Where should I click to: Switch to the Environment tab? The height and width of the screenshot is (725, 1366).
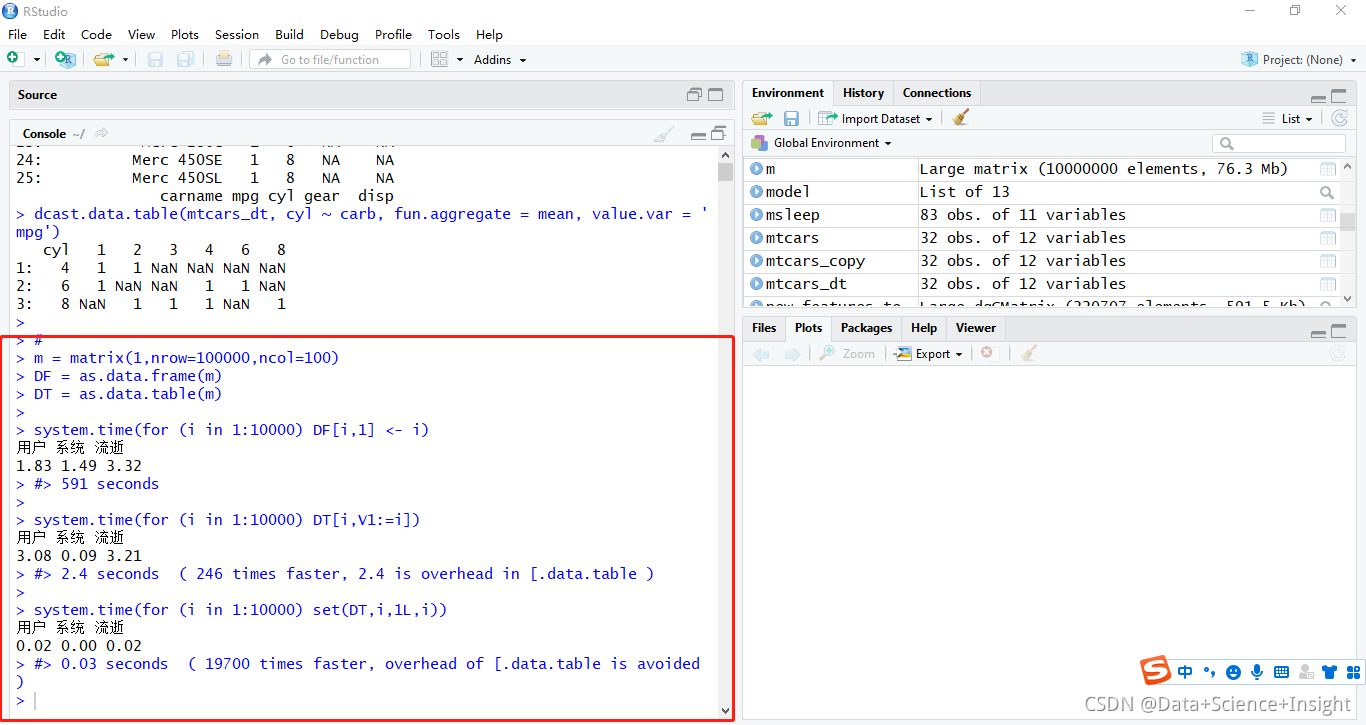(788, 93)
